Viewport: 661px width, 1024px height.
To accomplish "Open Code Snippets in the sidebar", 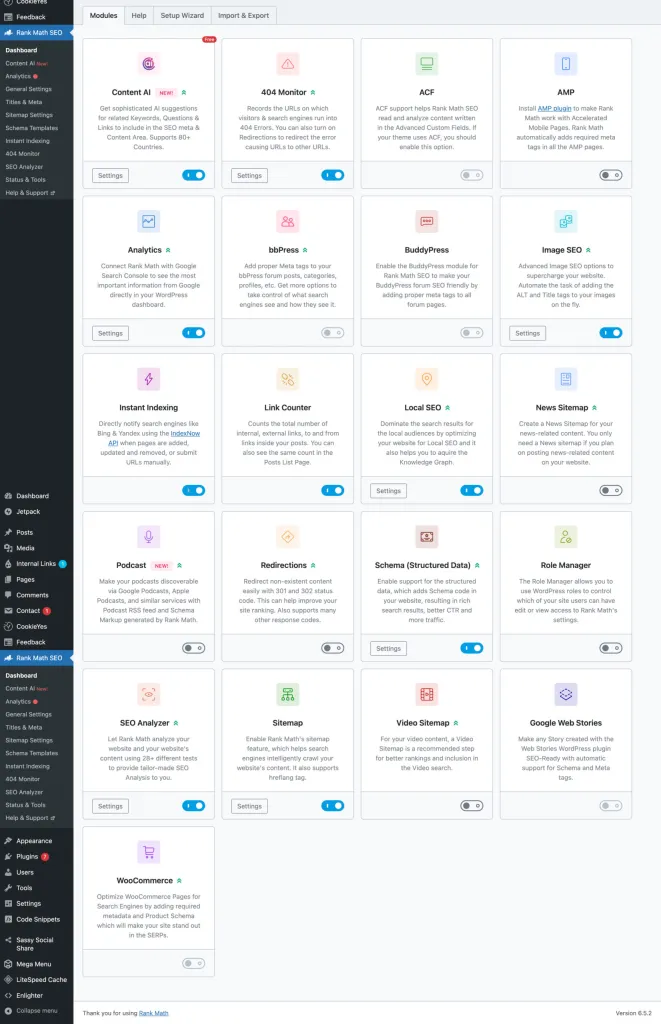I will (x=37, y=920).
